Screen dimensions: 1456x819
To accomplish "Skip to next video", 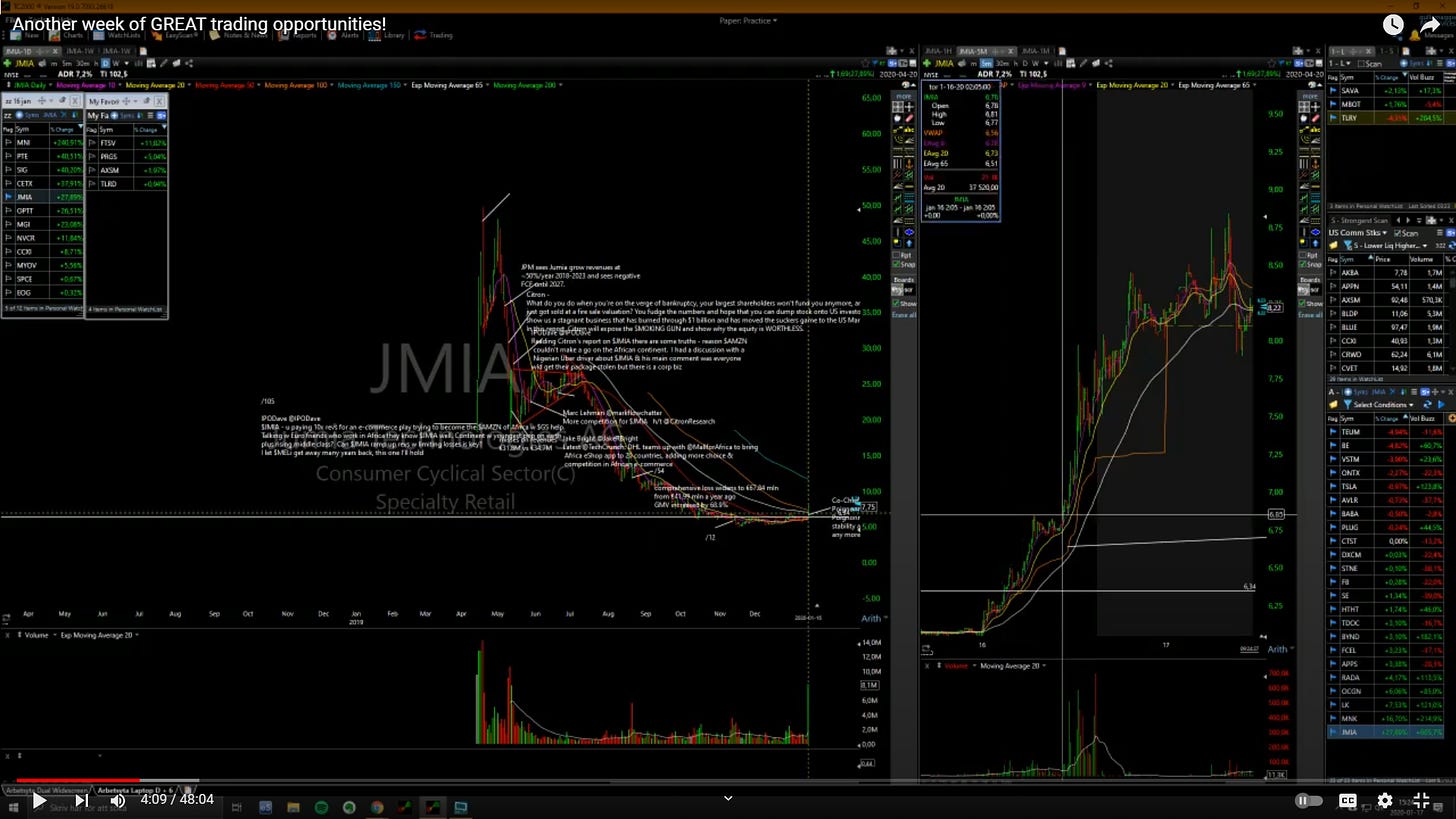I will pos(82,800).
